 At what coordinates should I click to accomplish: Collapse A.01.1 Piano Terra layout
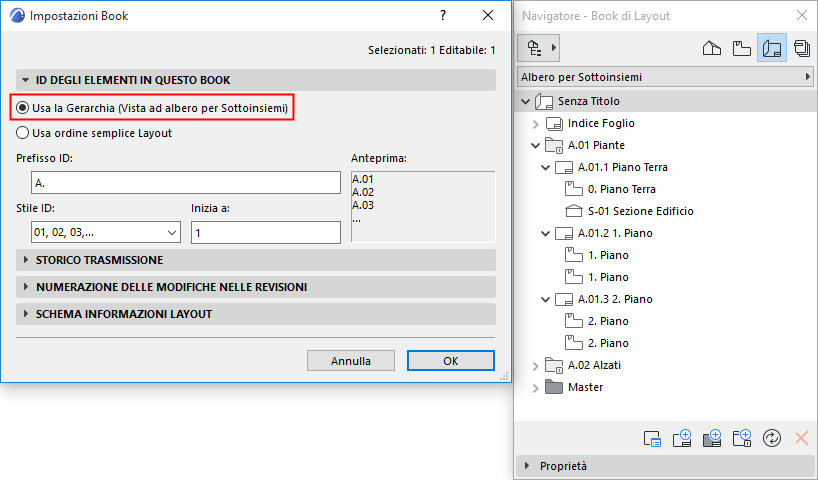click(x=545, y=167)
